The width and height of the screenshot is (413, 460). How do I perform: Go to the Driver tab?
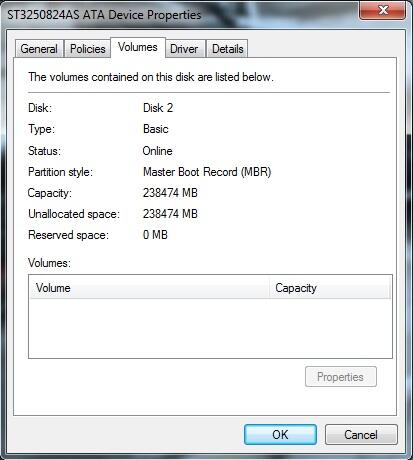pos(184,49)
